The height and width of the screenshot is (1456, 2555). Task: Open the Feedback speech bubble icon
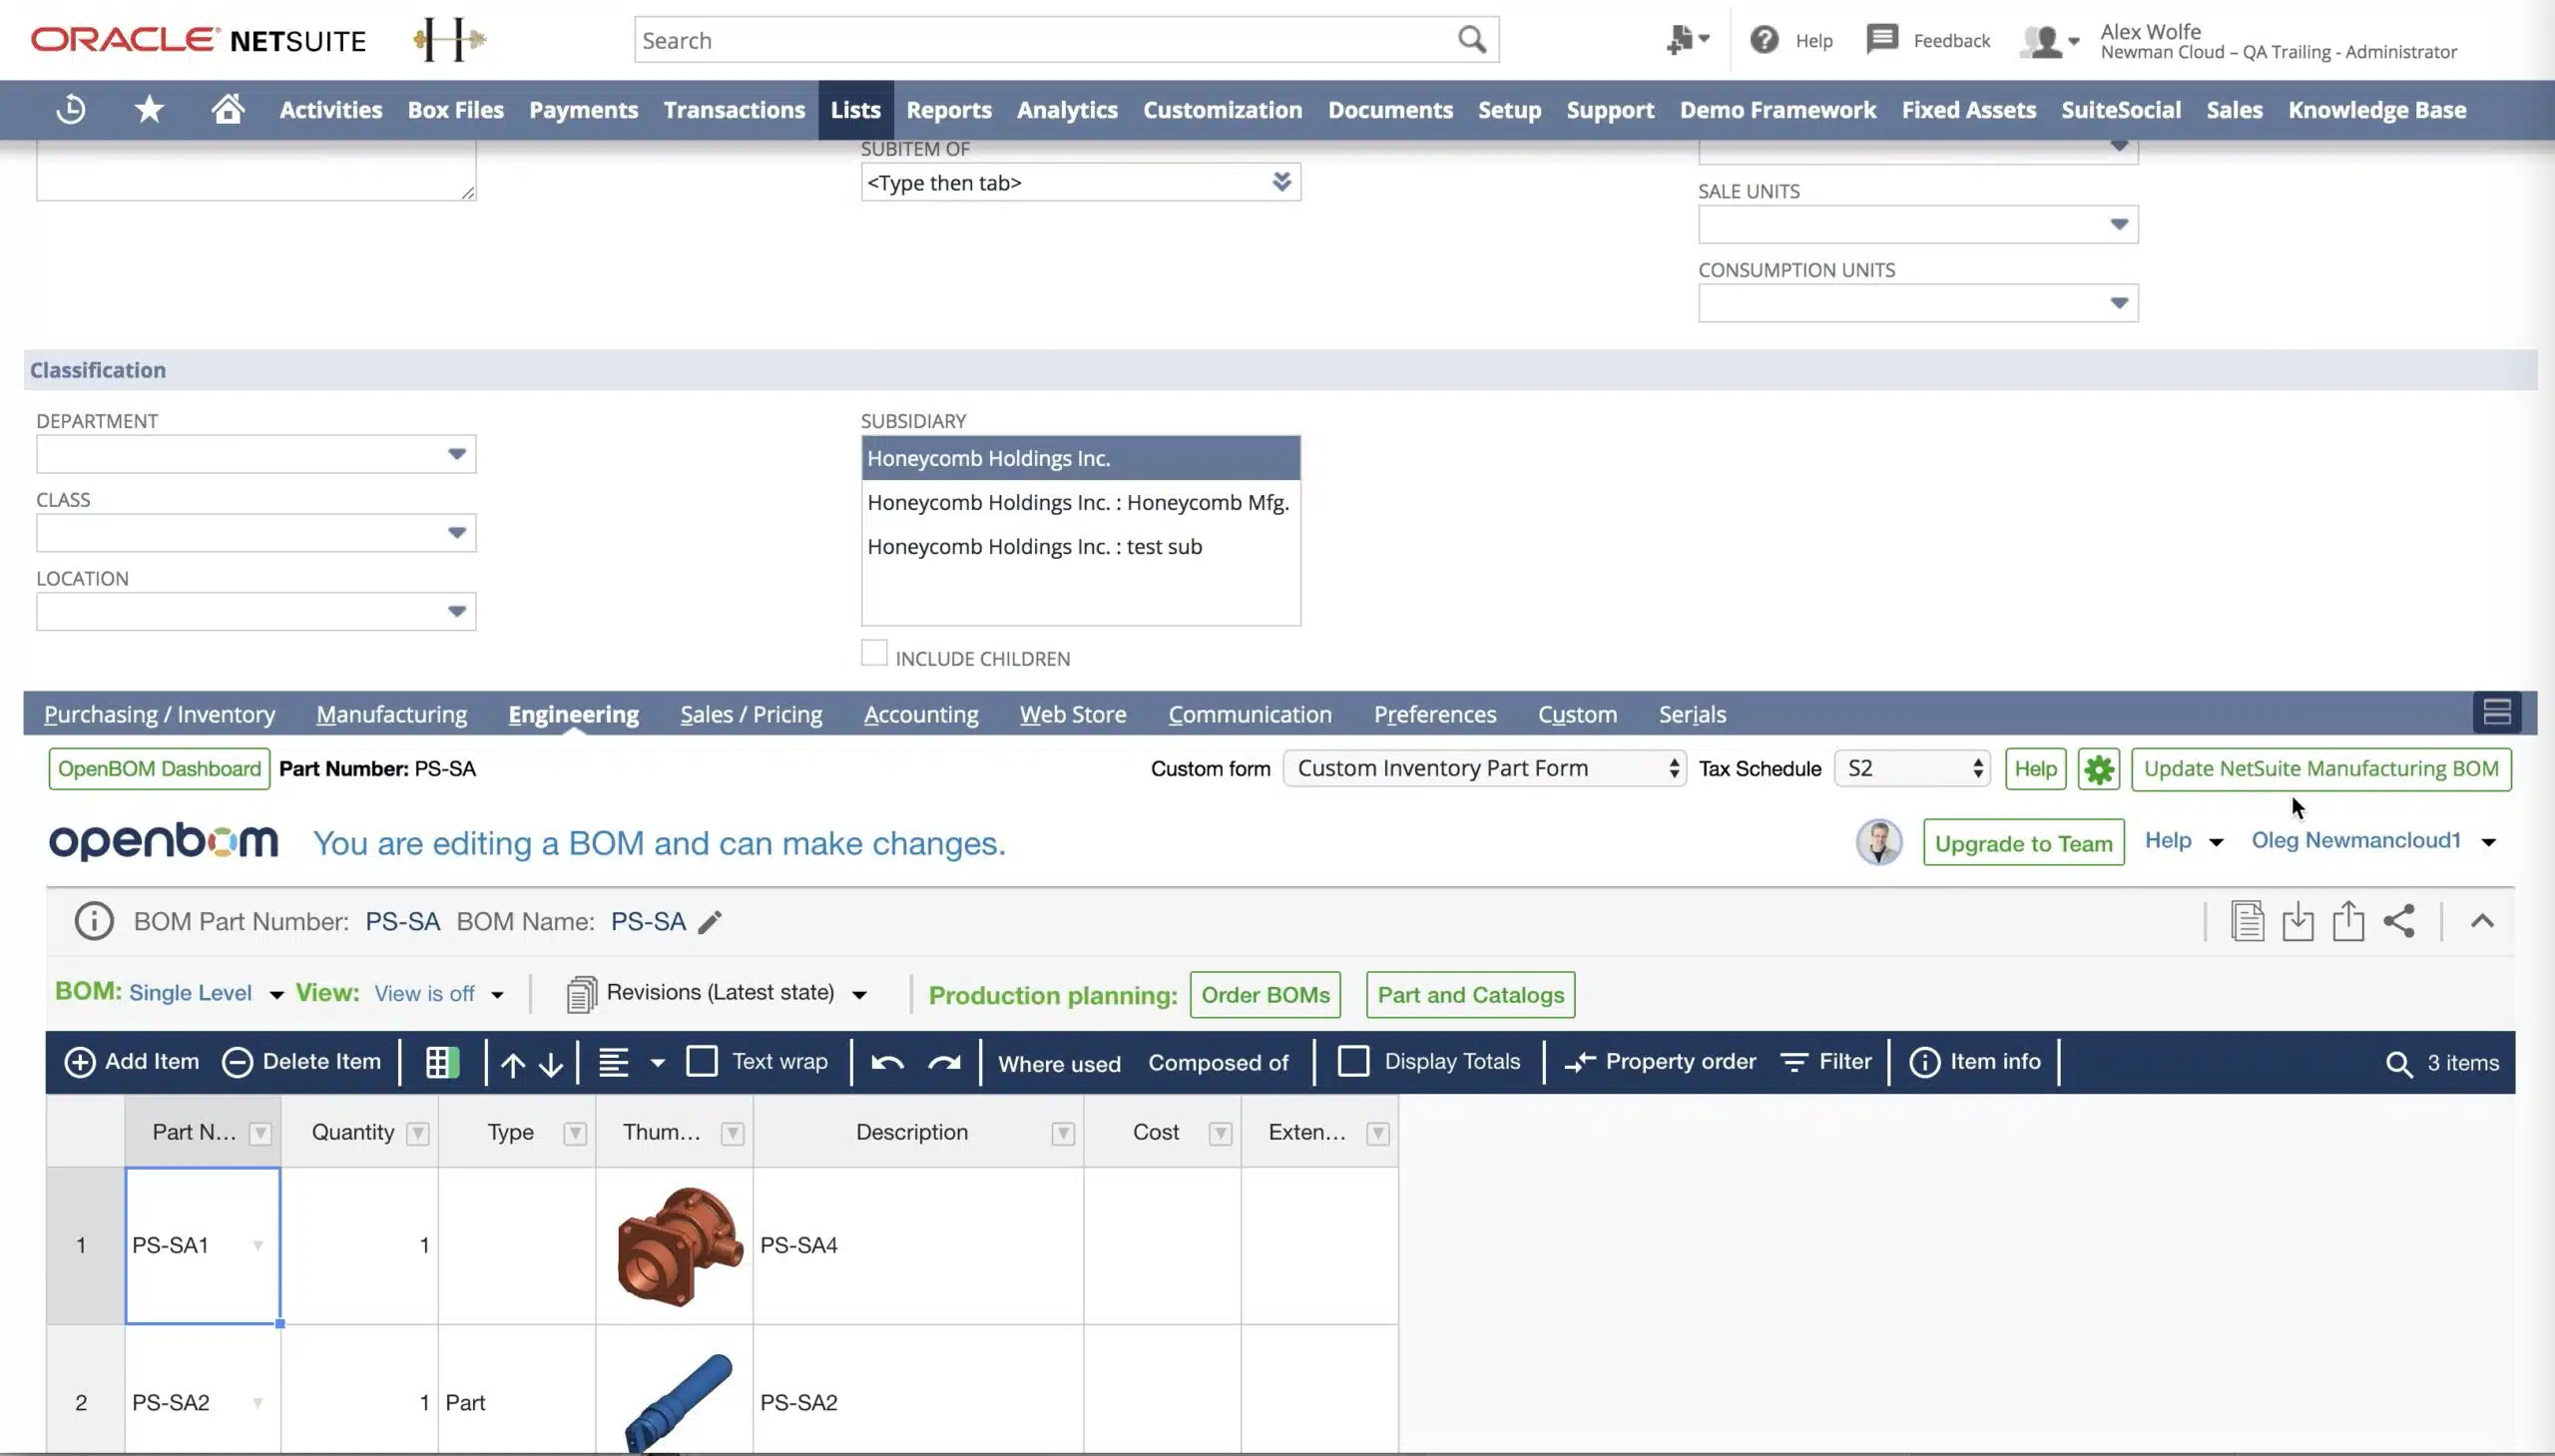tap(1882, 40)
